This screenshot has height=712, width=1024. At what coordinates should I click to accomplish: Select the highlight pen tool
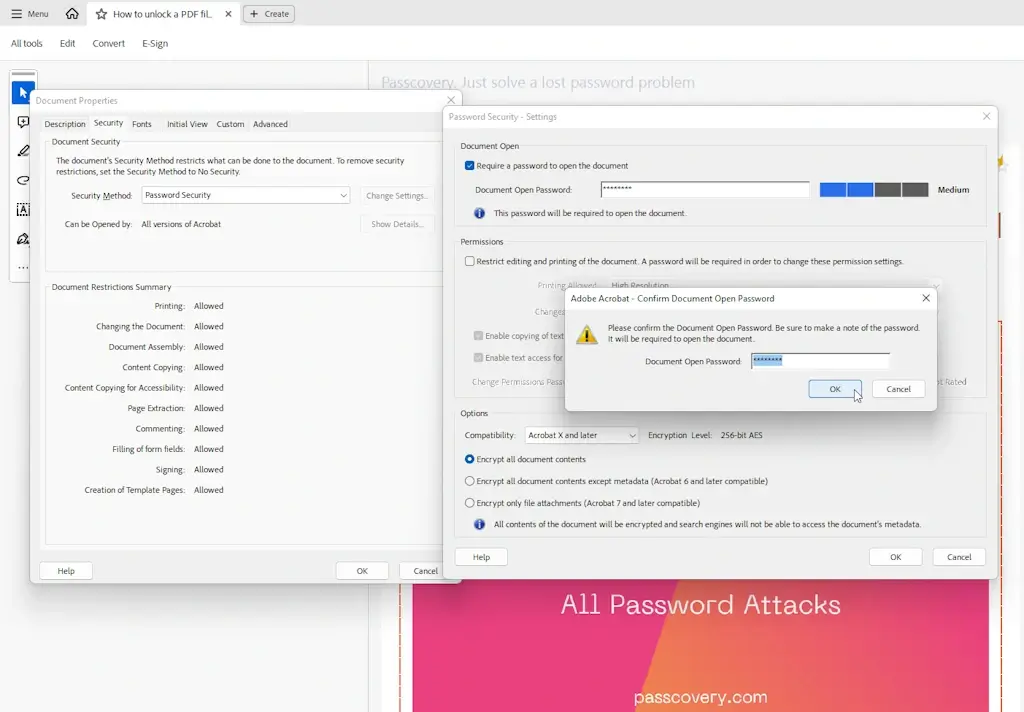(23, 151)
